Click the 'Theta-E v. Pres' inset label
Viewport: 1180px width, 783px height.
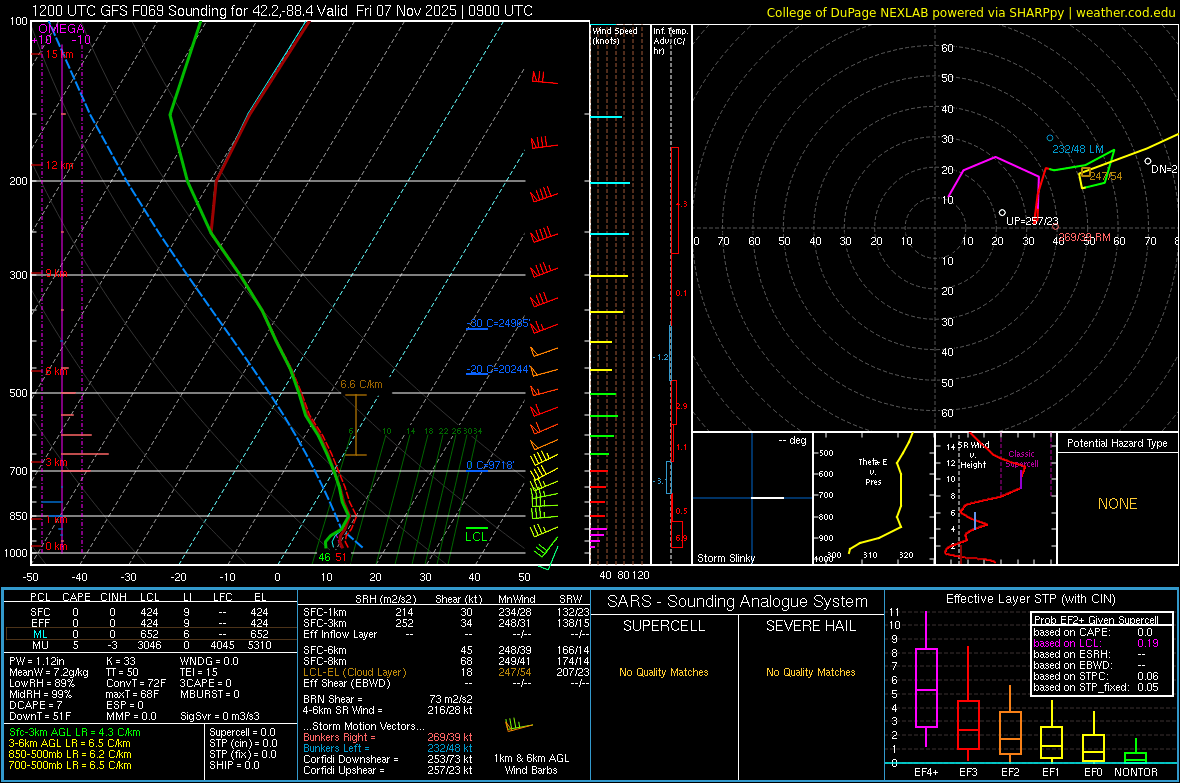click(x=873, y=471)
